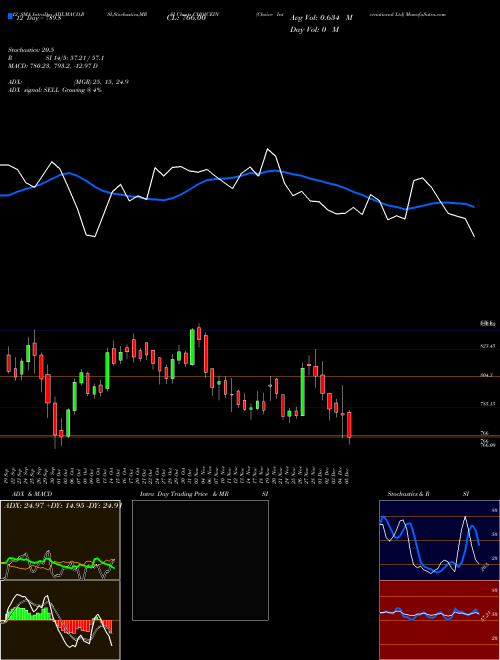Open the red RSI chart panel
The width and height of the screenshot is (500, 660).
point(439,620)
